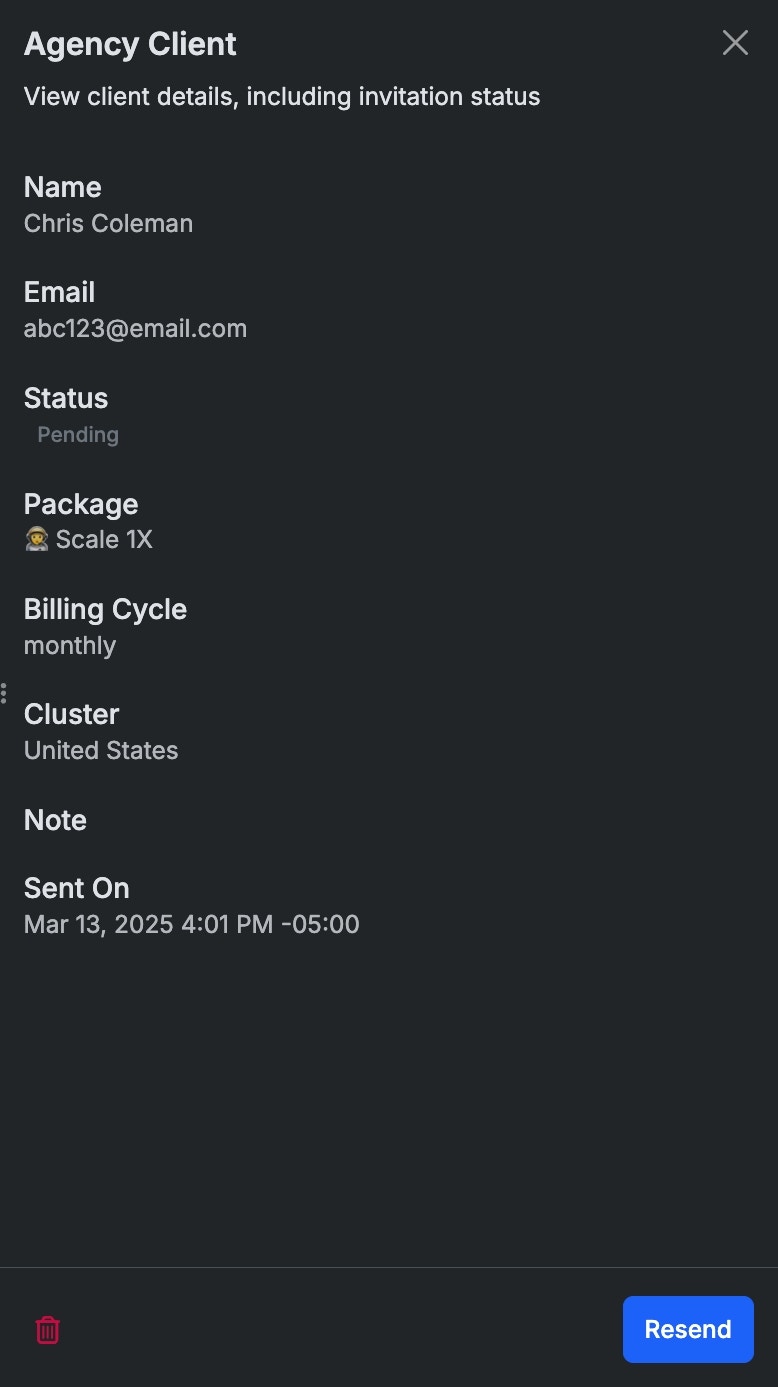This screenshot has height=1387, width=778.
Task: Click the Status heading label
Action: 66,398
